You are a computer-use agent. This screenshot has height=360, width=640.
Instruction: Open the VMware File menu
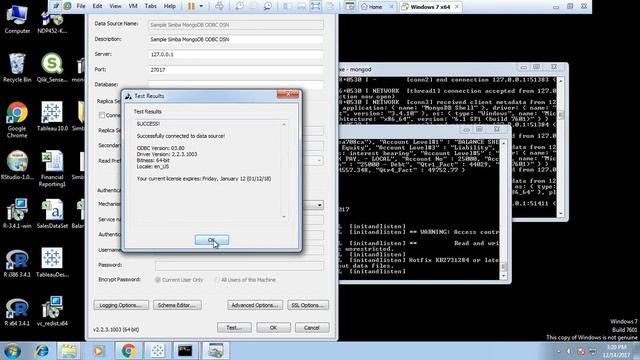pyautogui.click(x=81, y=6)
